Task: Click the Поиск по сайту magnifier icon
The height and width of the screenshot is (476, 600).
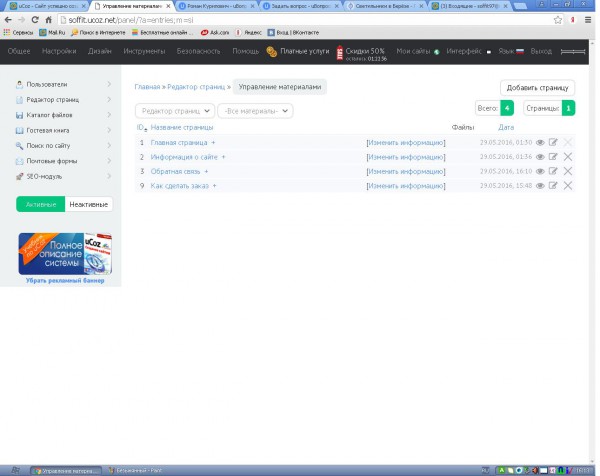Action: [19, 146]
